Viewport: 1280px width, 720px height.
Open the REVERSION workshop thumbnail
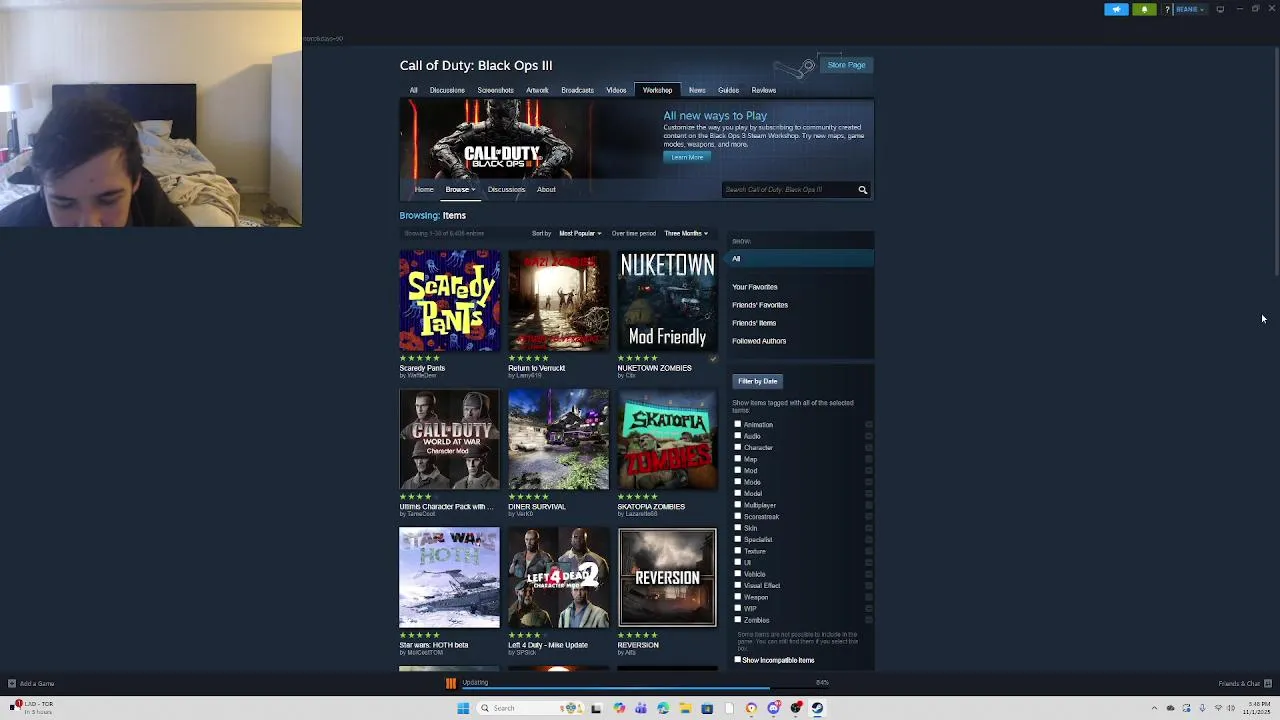[x=667, y=578]
